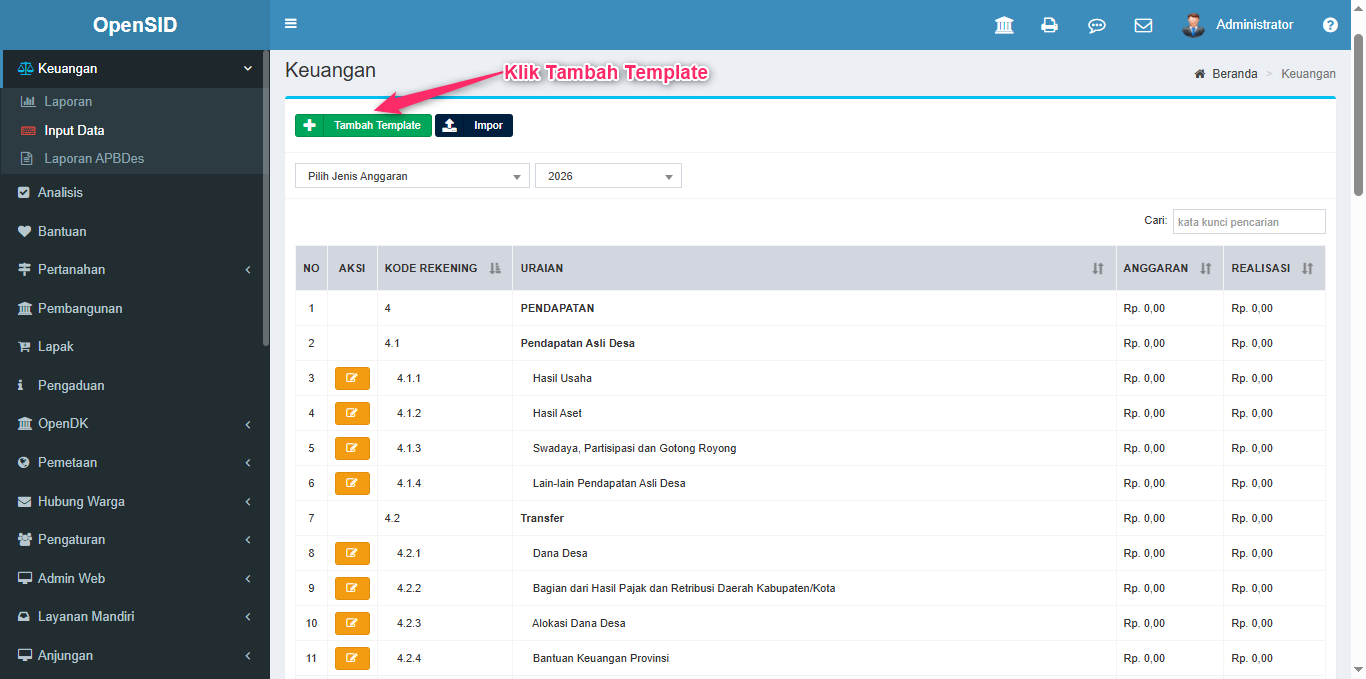Click the Impor button
Screen dimensions: 1366x679
(x=474, y=125)
